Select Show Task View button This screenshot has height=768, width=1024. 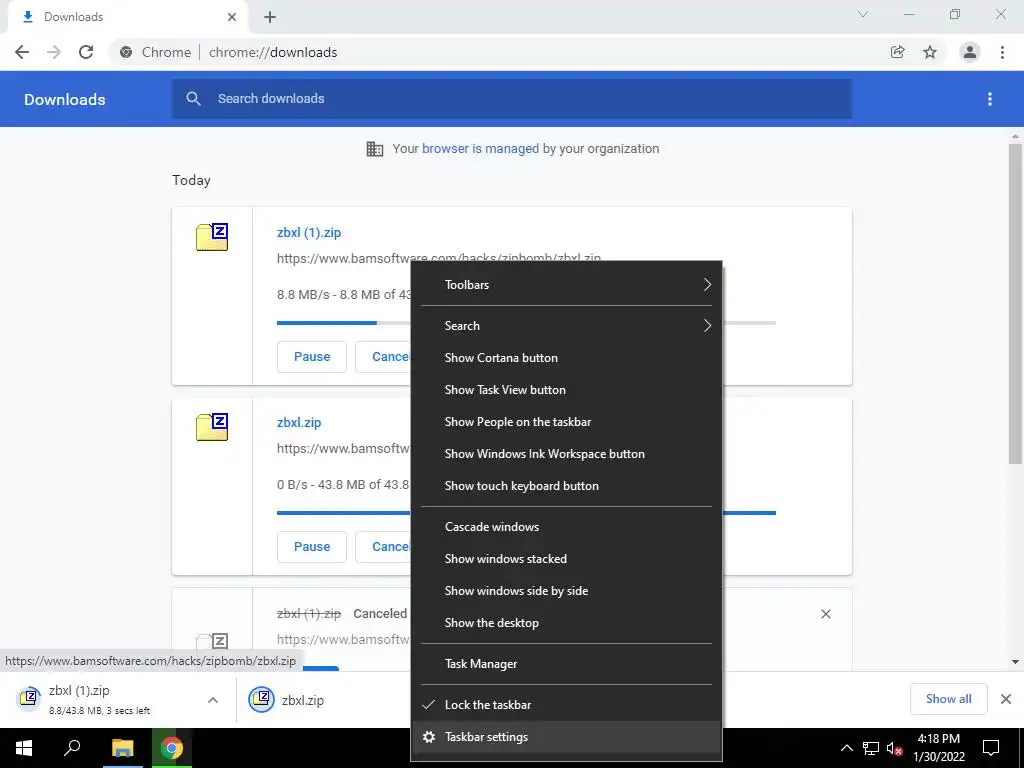[566, 390]
